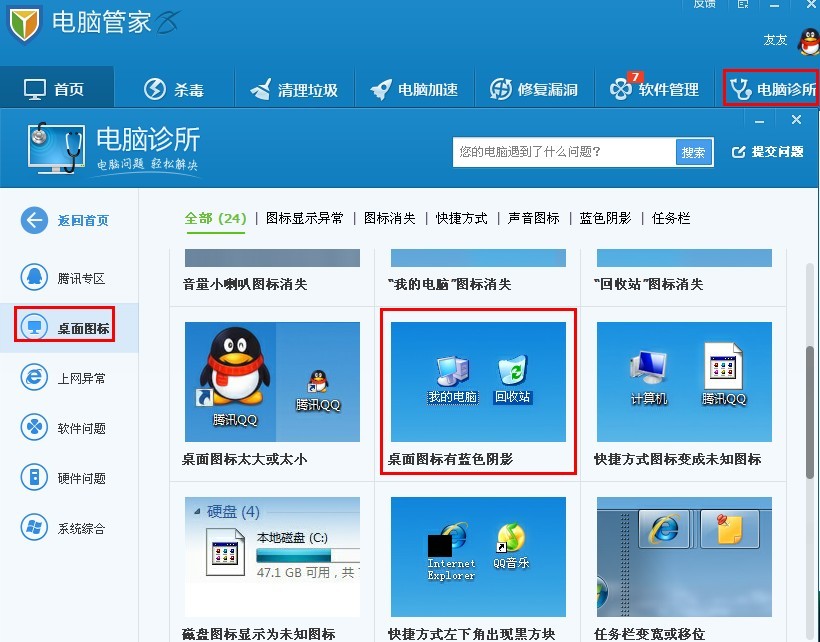The width and height of the screenshot is (820, 642).
Task: Launch the 电脑加速 rocket section
Action: tap(414, 89)
